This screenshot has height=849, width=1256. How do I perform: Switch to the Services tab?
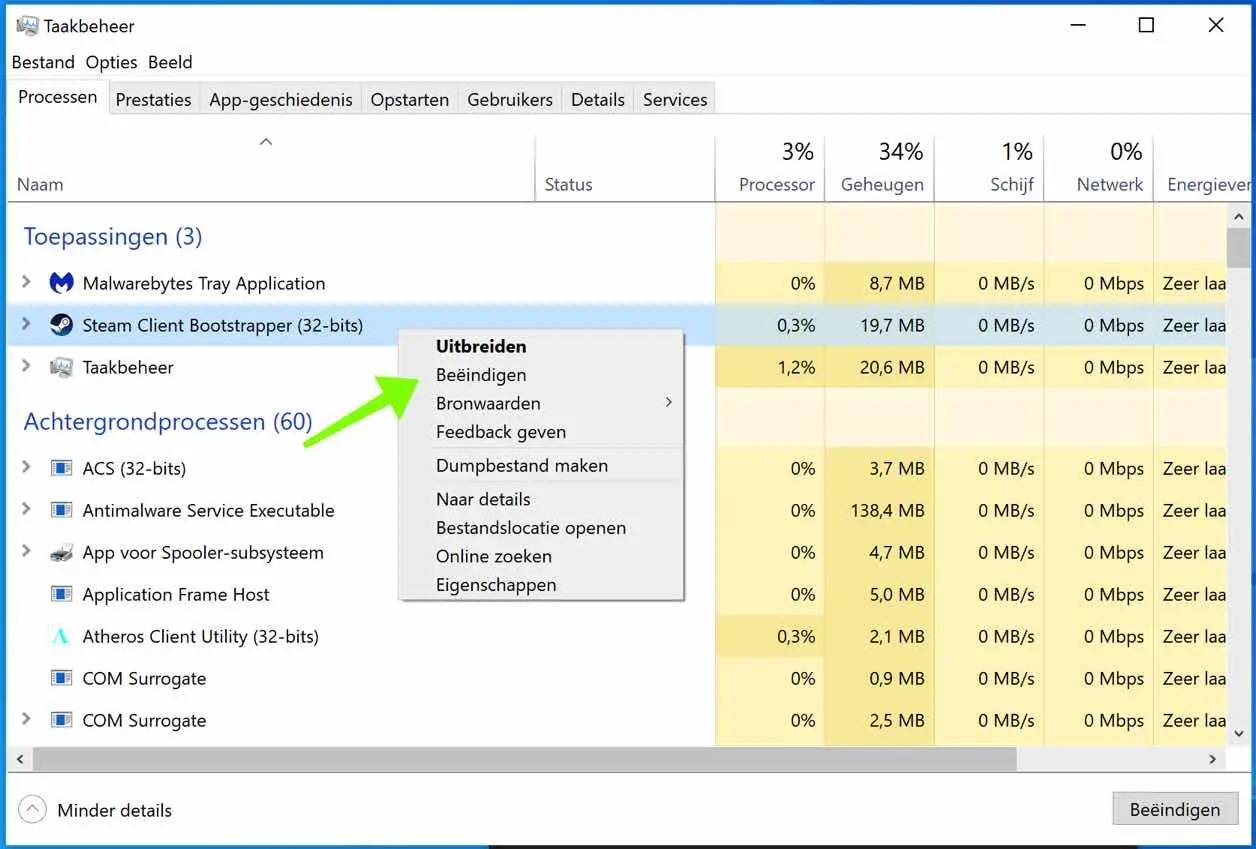tap(675, 99)
